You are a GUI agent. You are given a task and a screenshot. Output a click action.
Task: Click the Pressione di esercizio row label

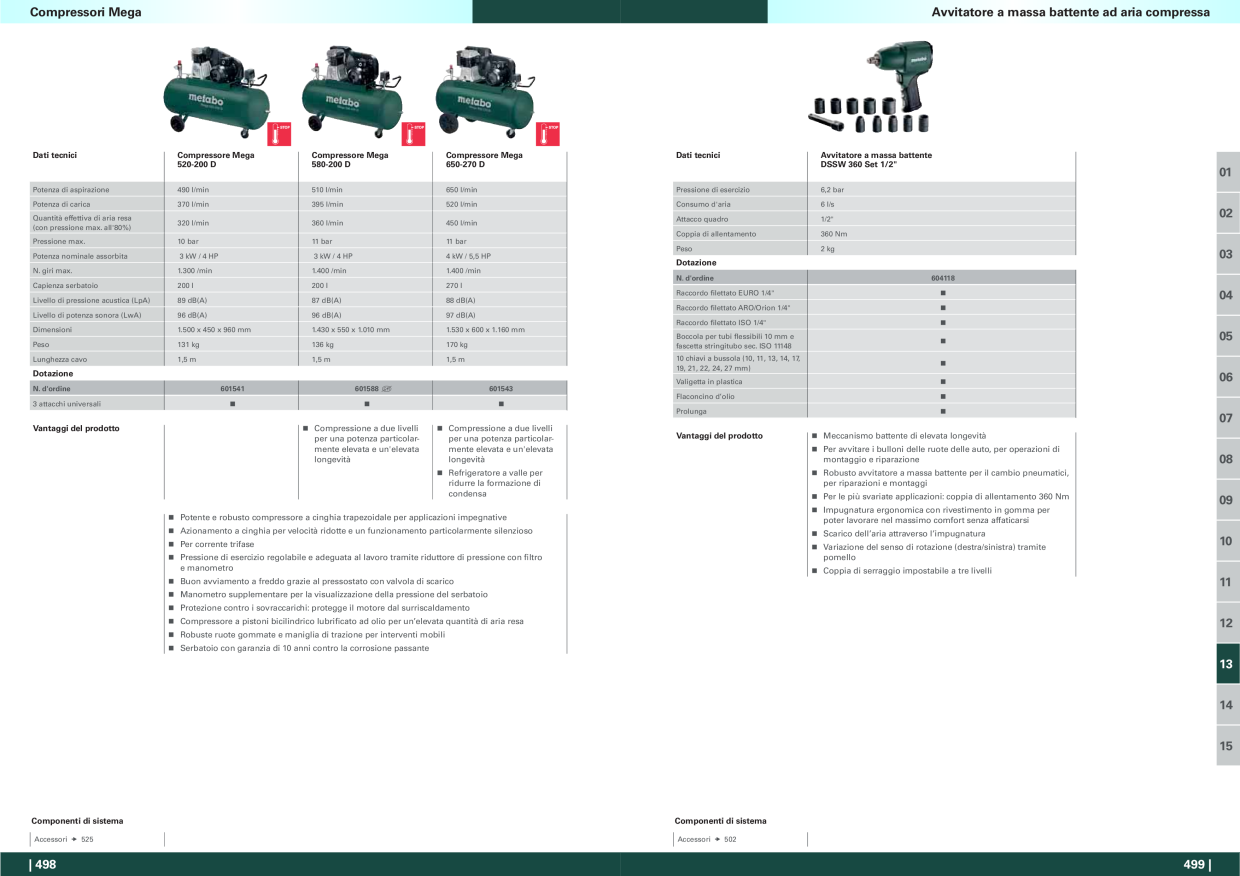[x=713, y=189]
